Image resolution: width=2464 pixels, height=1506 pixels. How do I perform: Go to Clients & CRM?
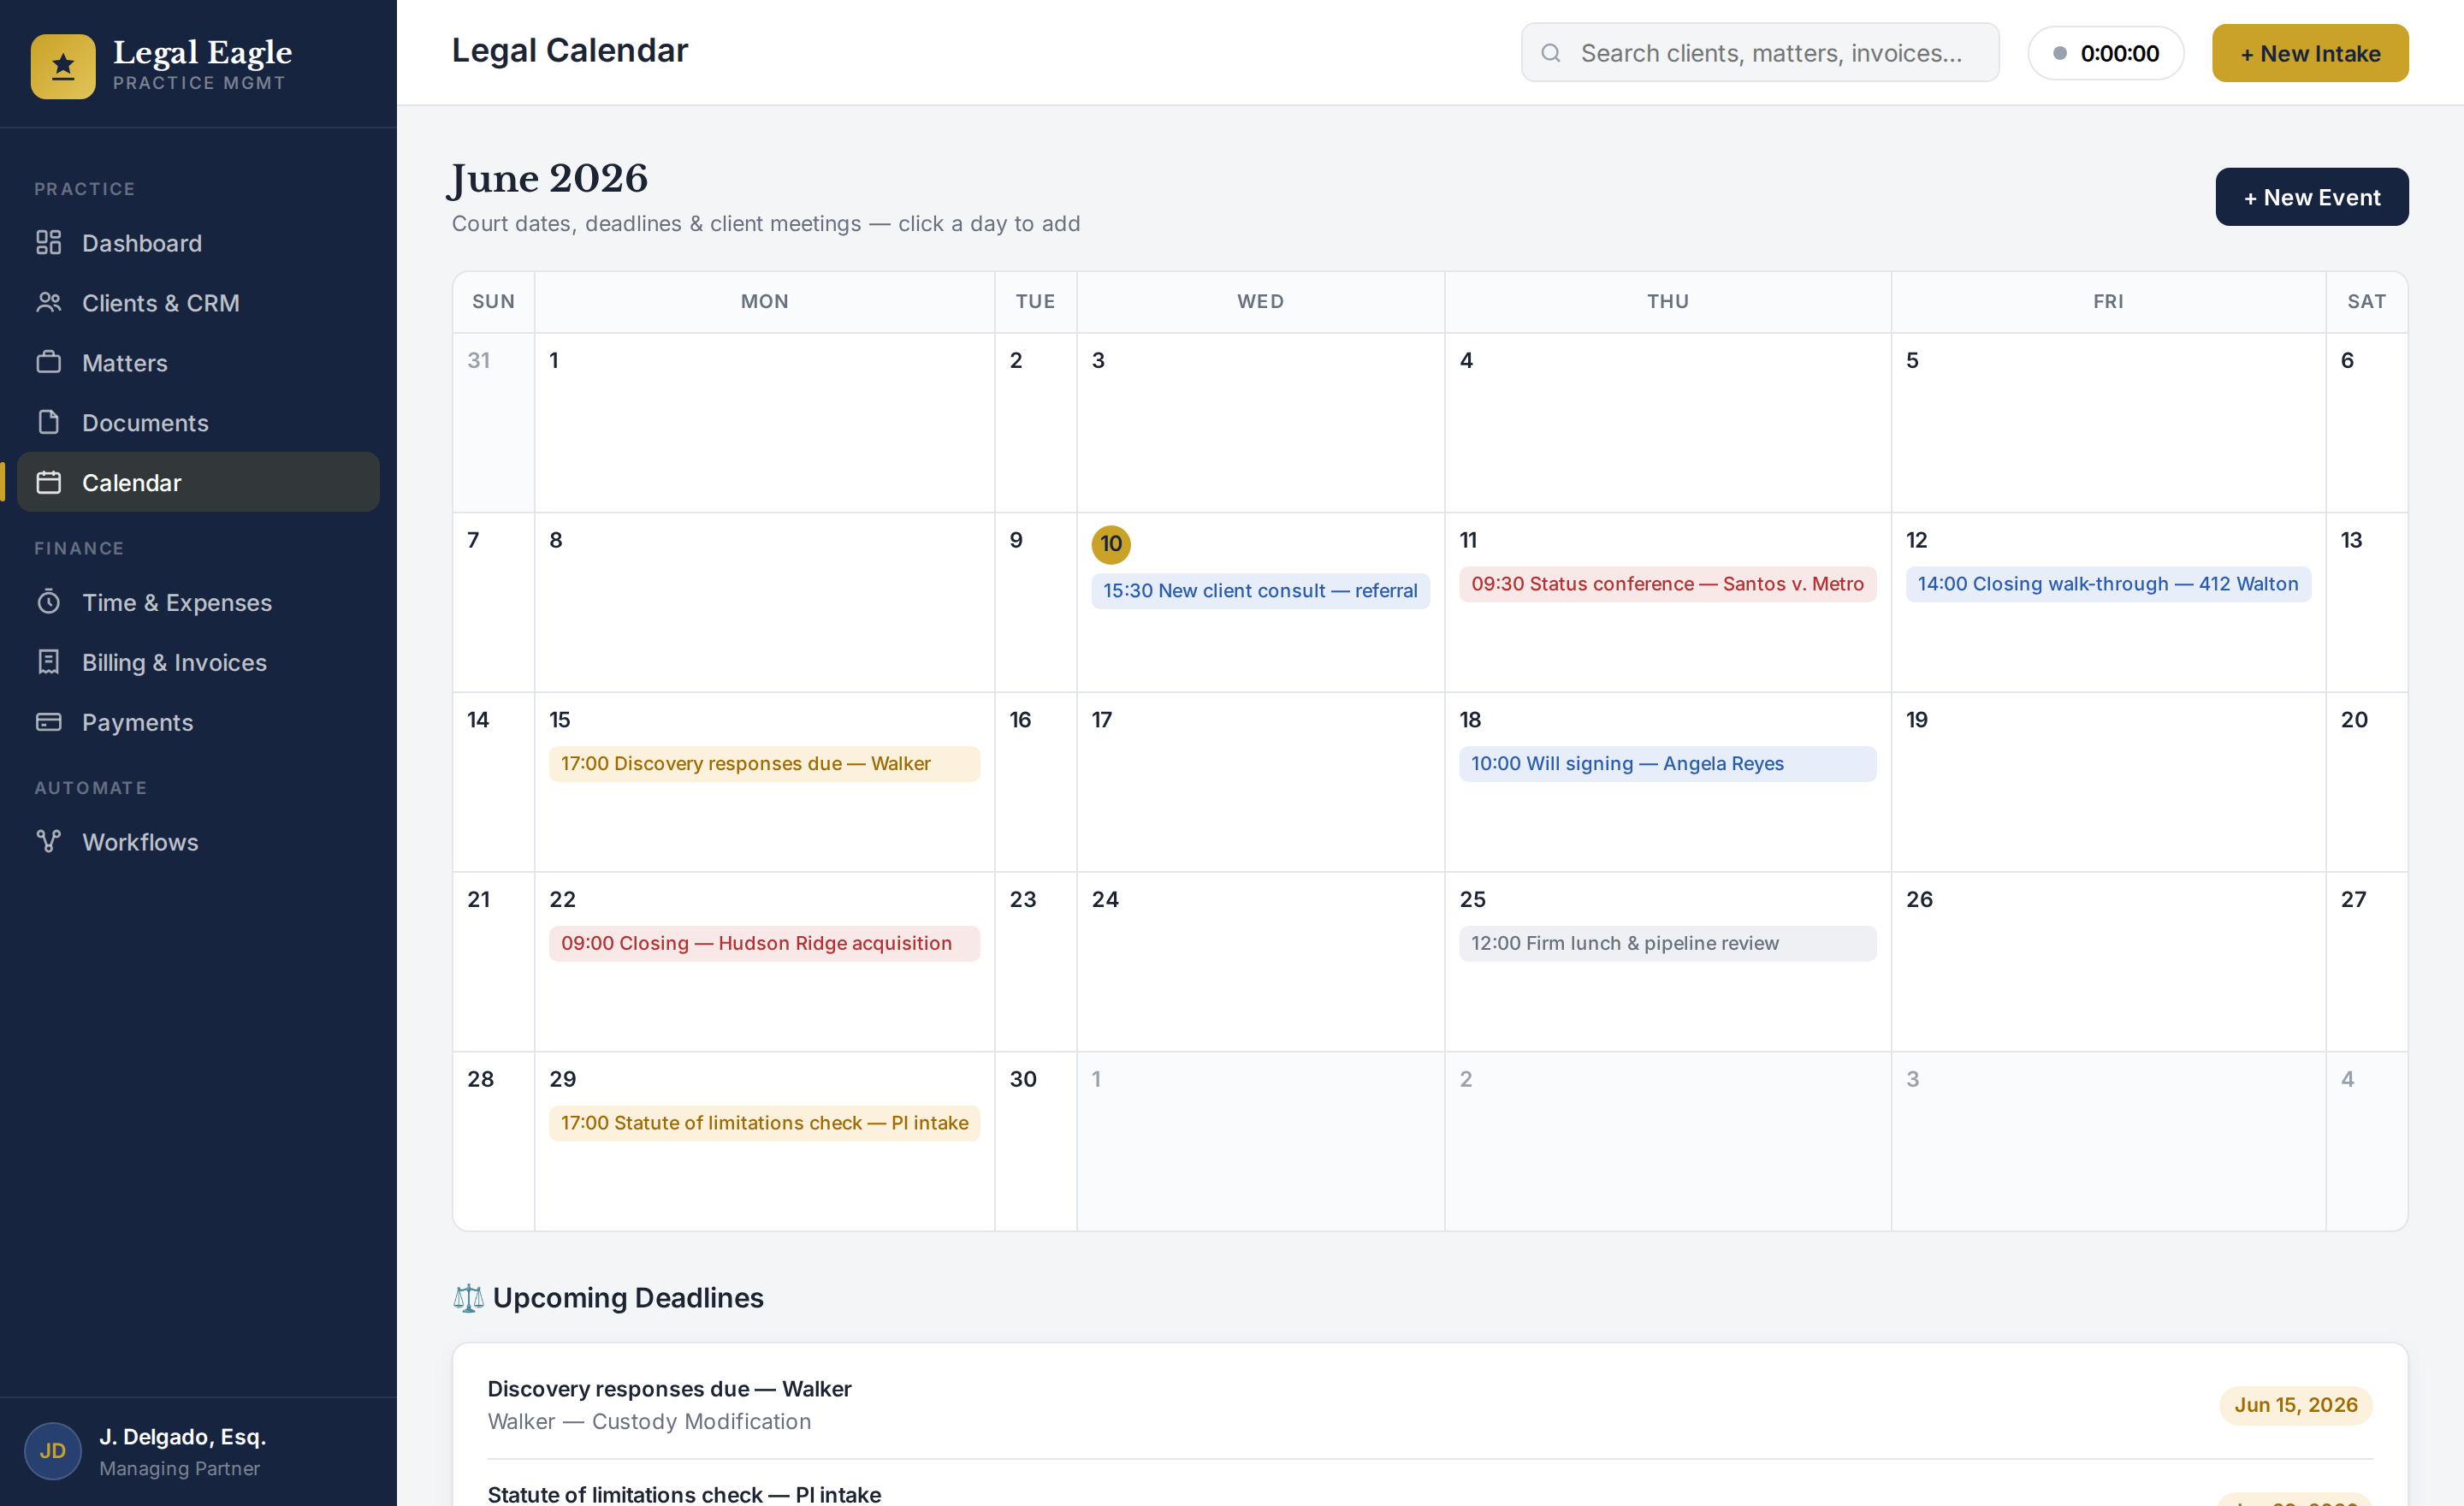199,302
